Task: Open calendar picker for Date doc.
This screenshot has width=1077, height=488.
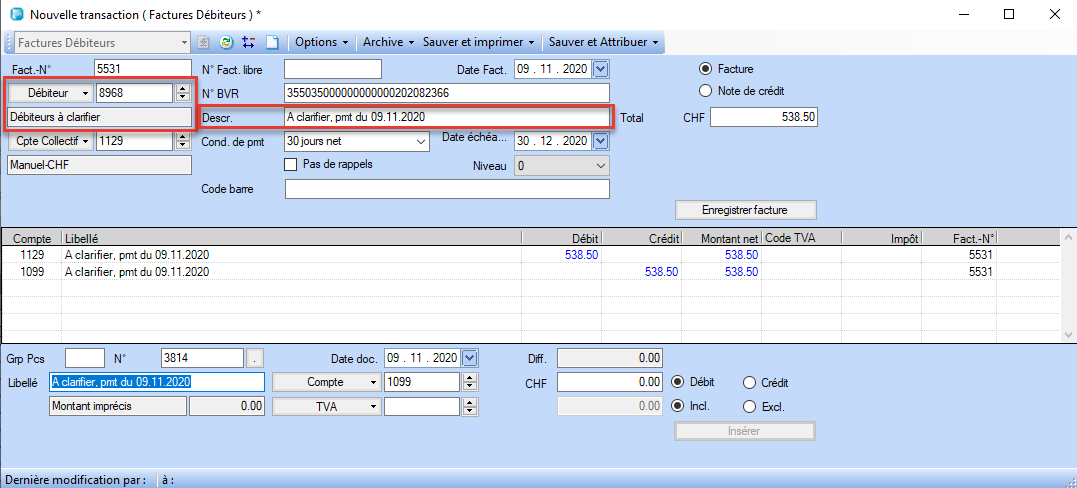Action: point(471,358)
